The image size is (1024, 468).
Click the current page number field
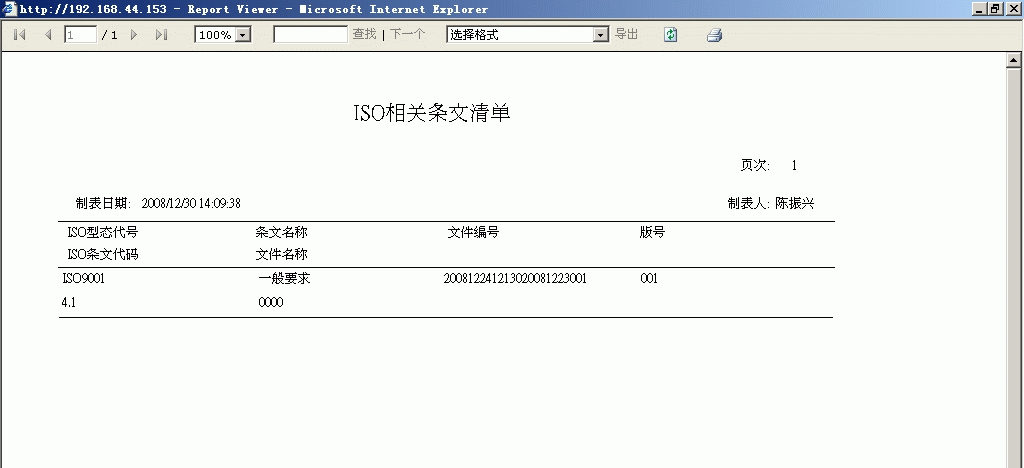80,35
